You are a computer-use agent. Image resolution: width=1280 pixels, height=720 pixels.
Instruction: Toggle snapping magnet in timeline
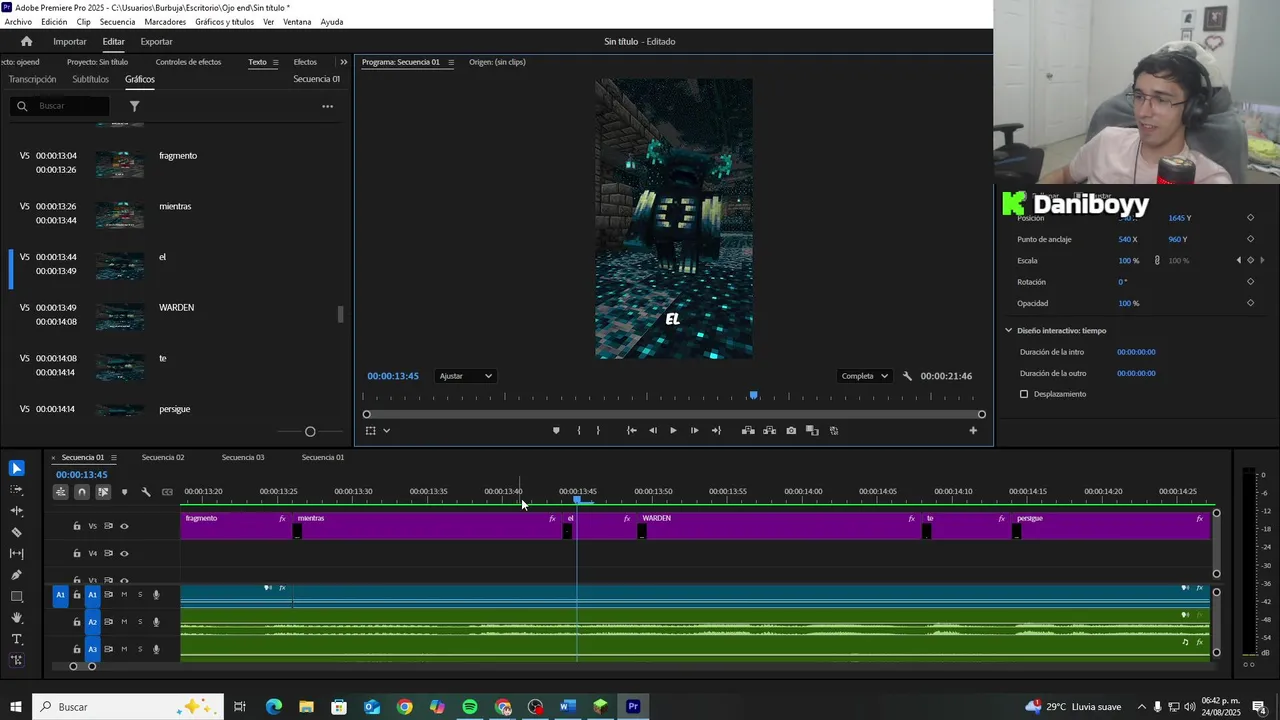pos(82,492)
